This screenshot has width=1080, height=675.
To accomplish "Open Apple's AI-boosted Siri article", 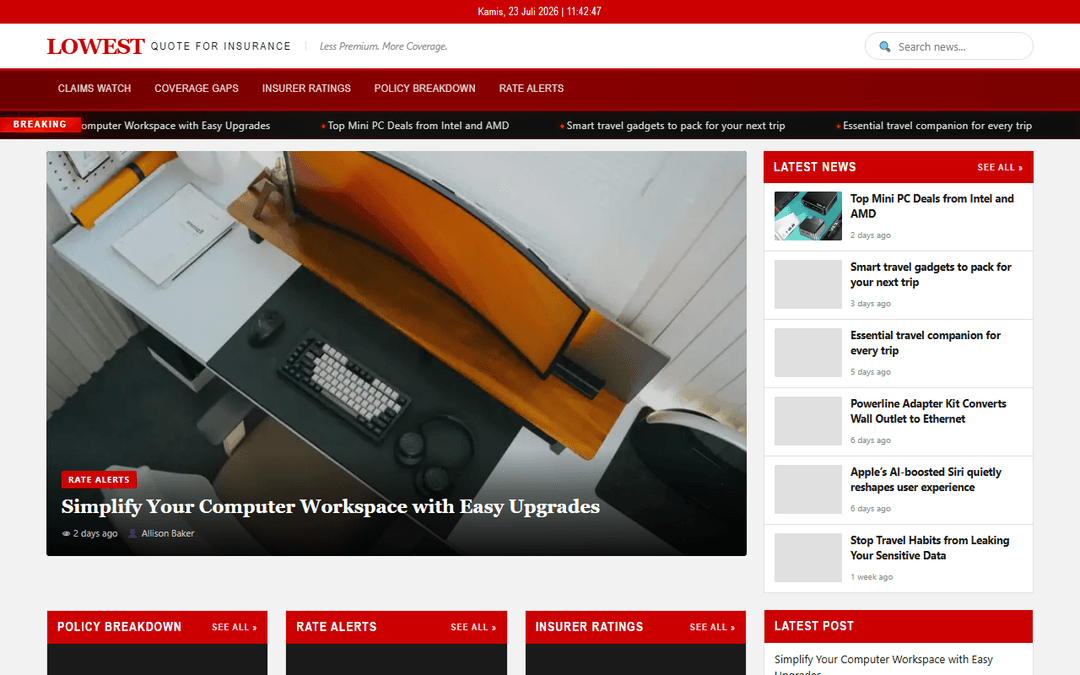I will tap(925, 479).
